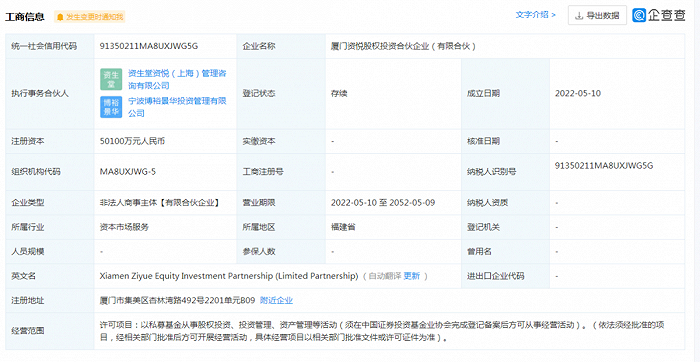Select the 工商信息 section heading
The width and height of the screenshot is (700, 362).
(25, 17)
